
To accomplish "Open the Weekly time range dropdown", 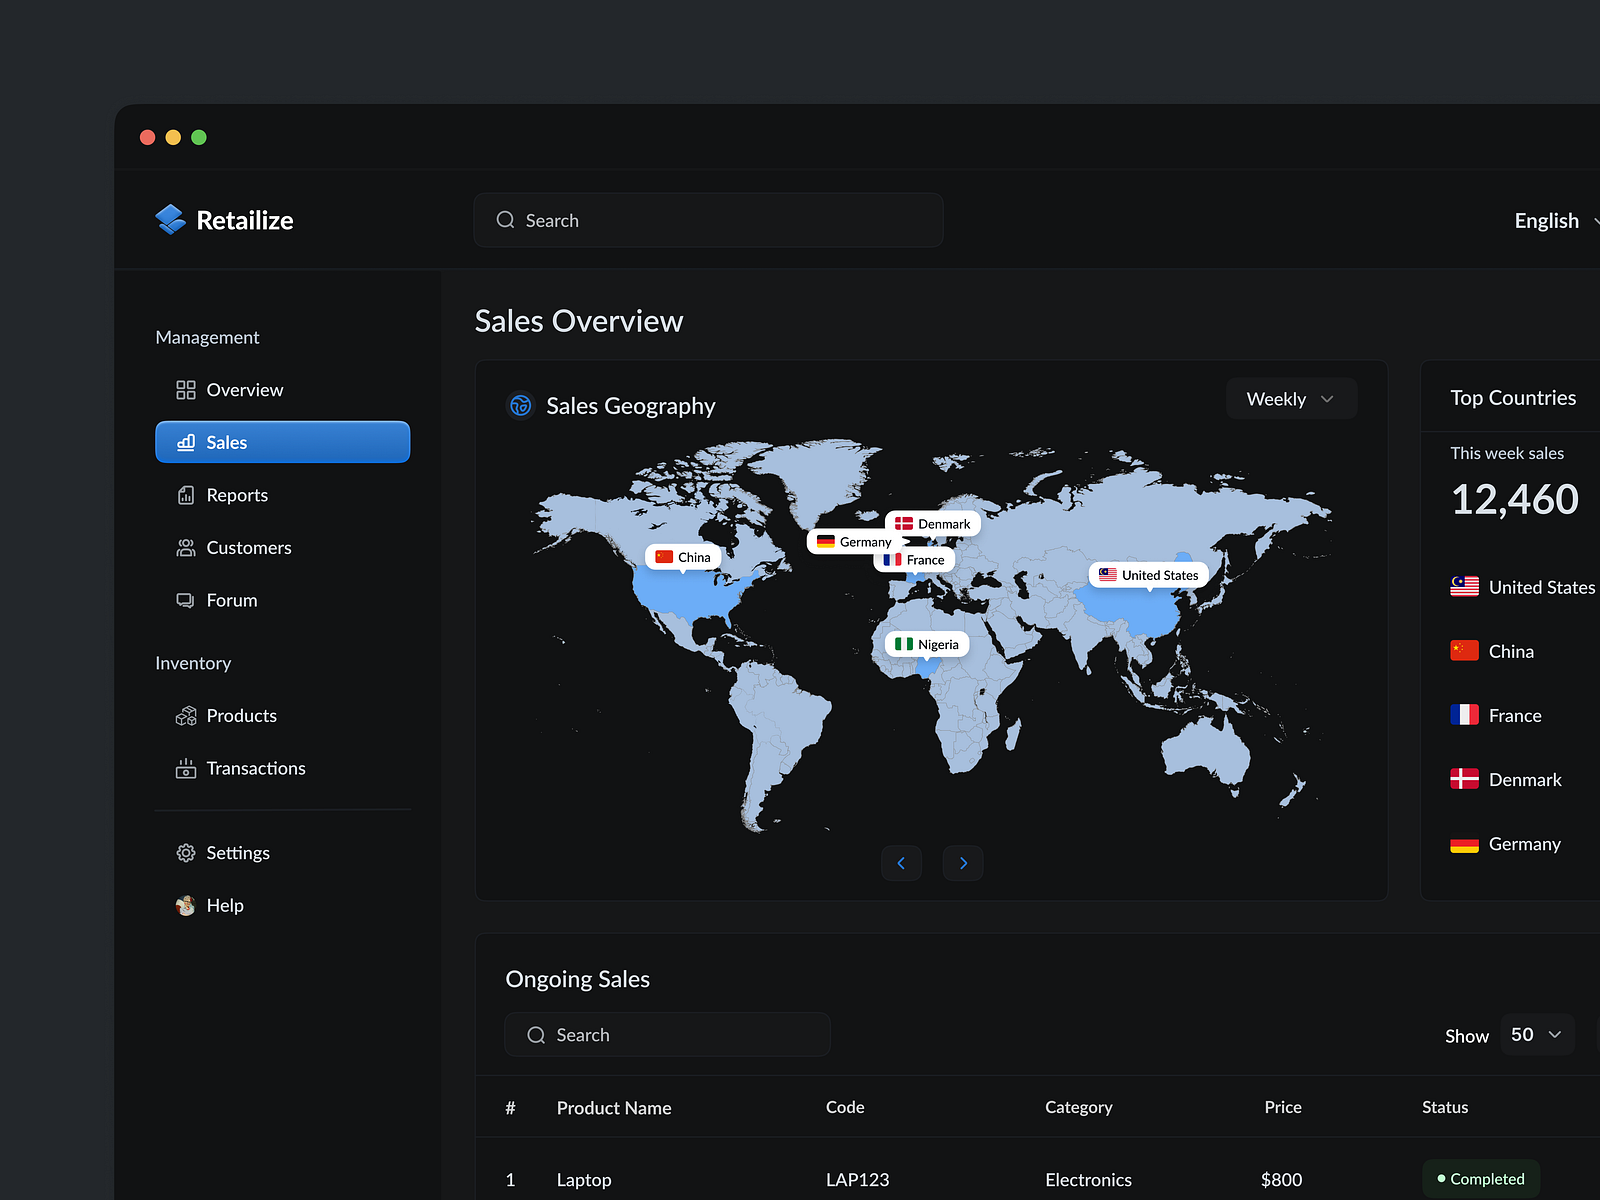I will pyautogui.click(x=1290, y=398).
